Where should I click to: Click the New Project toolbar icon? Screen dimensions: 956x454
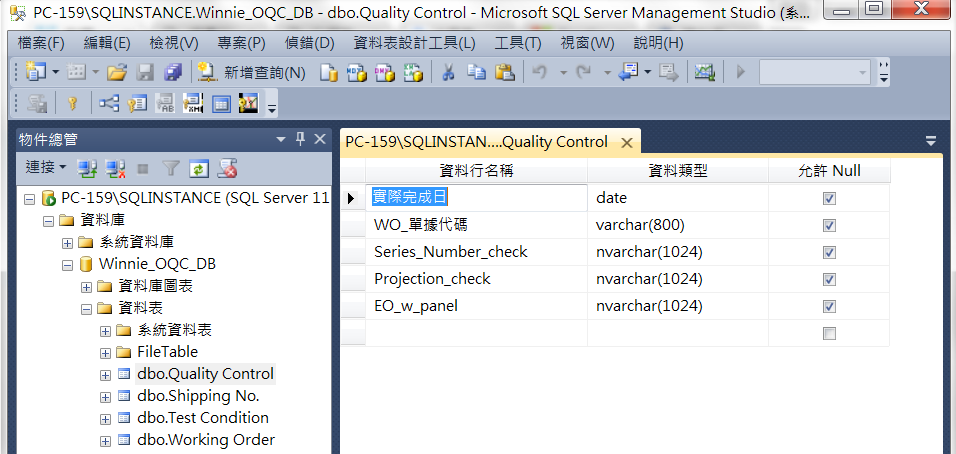point(35,73)
